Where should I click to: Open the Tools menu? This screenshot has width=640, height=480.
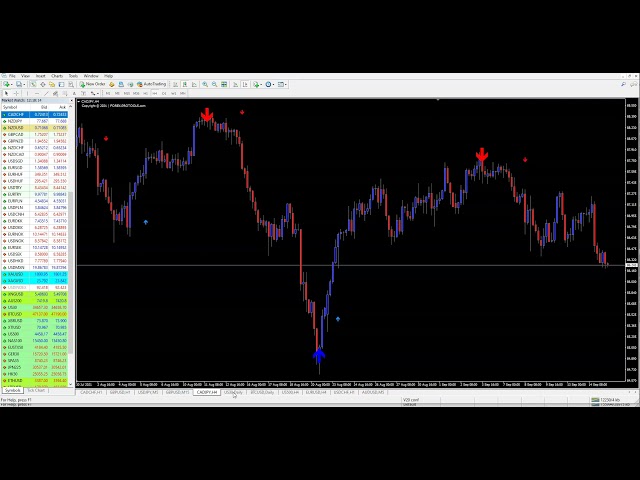pyautogui.click(x=73, y=76)
